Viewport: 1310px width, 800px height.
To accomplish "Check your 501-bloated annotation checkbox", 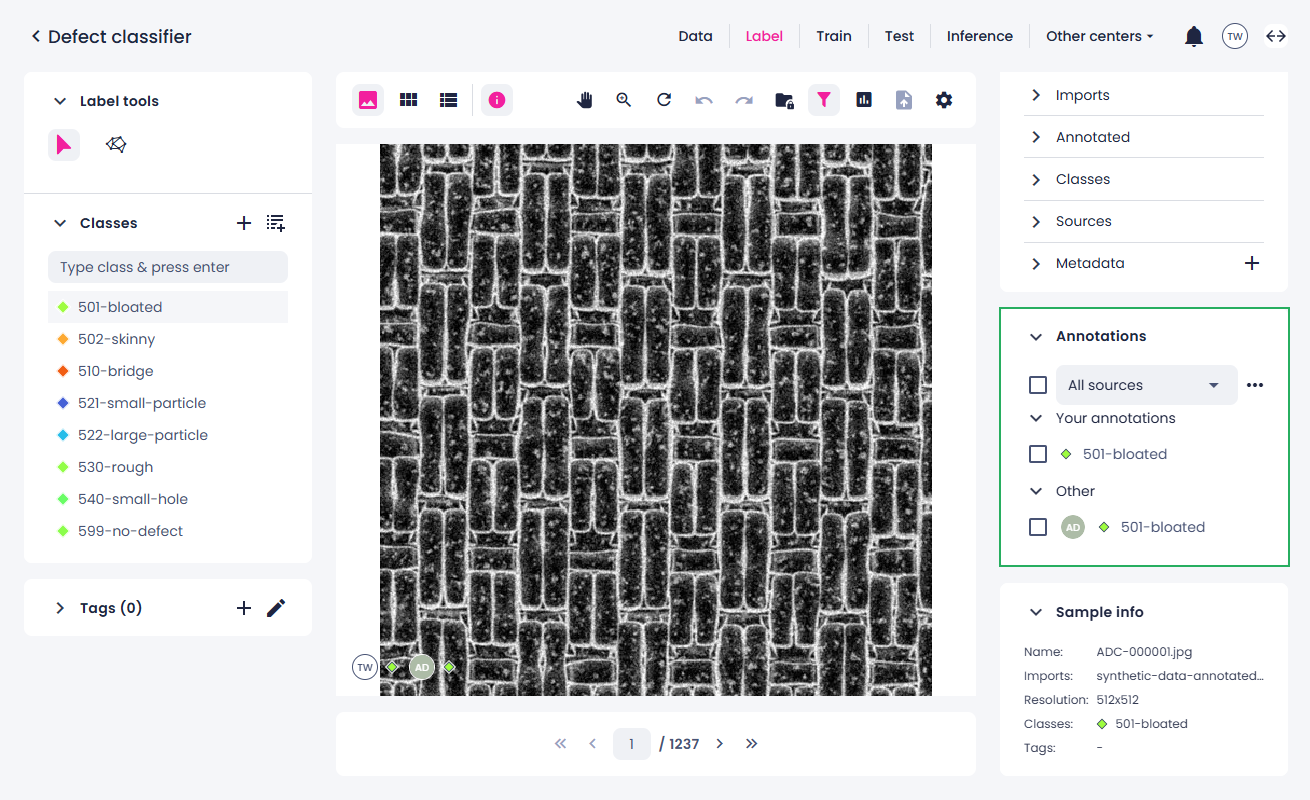I will pos(1038,454).
